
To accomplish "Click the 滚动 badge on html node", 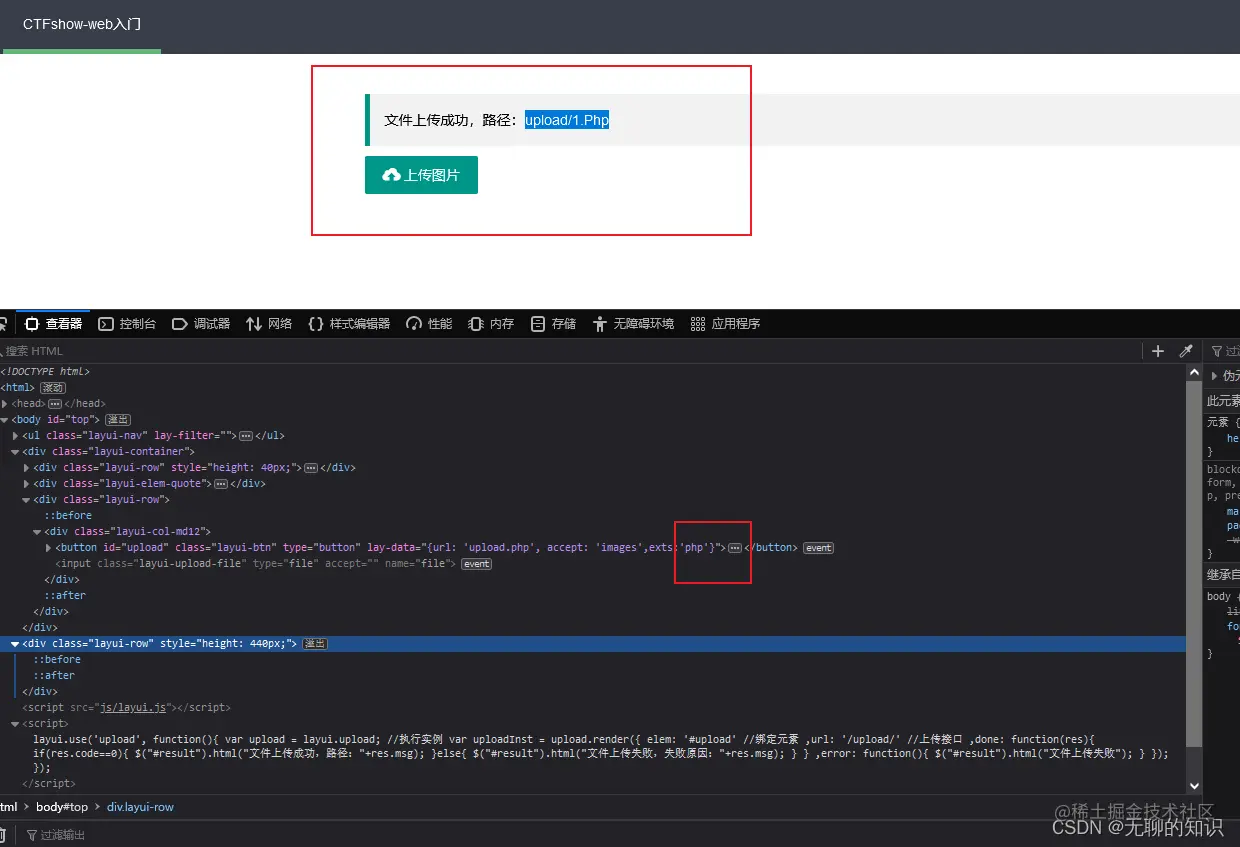I will click(53, 388).
